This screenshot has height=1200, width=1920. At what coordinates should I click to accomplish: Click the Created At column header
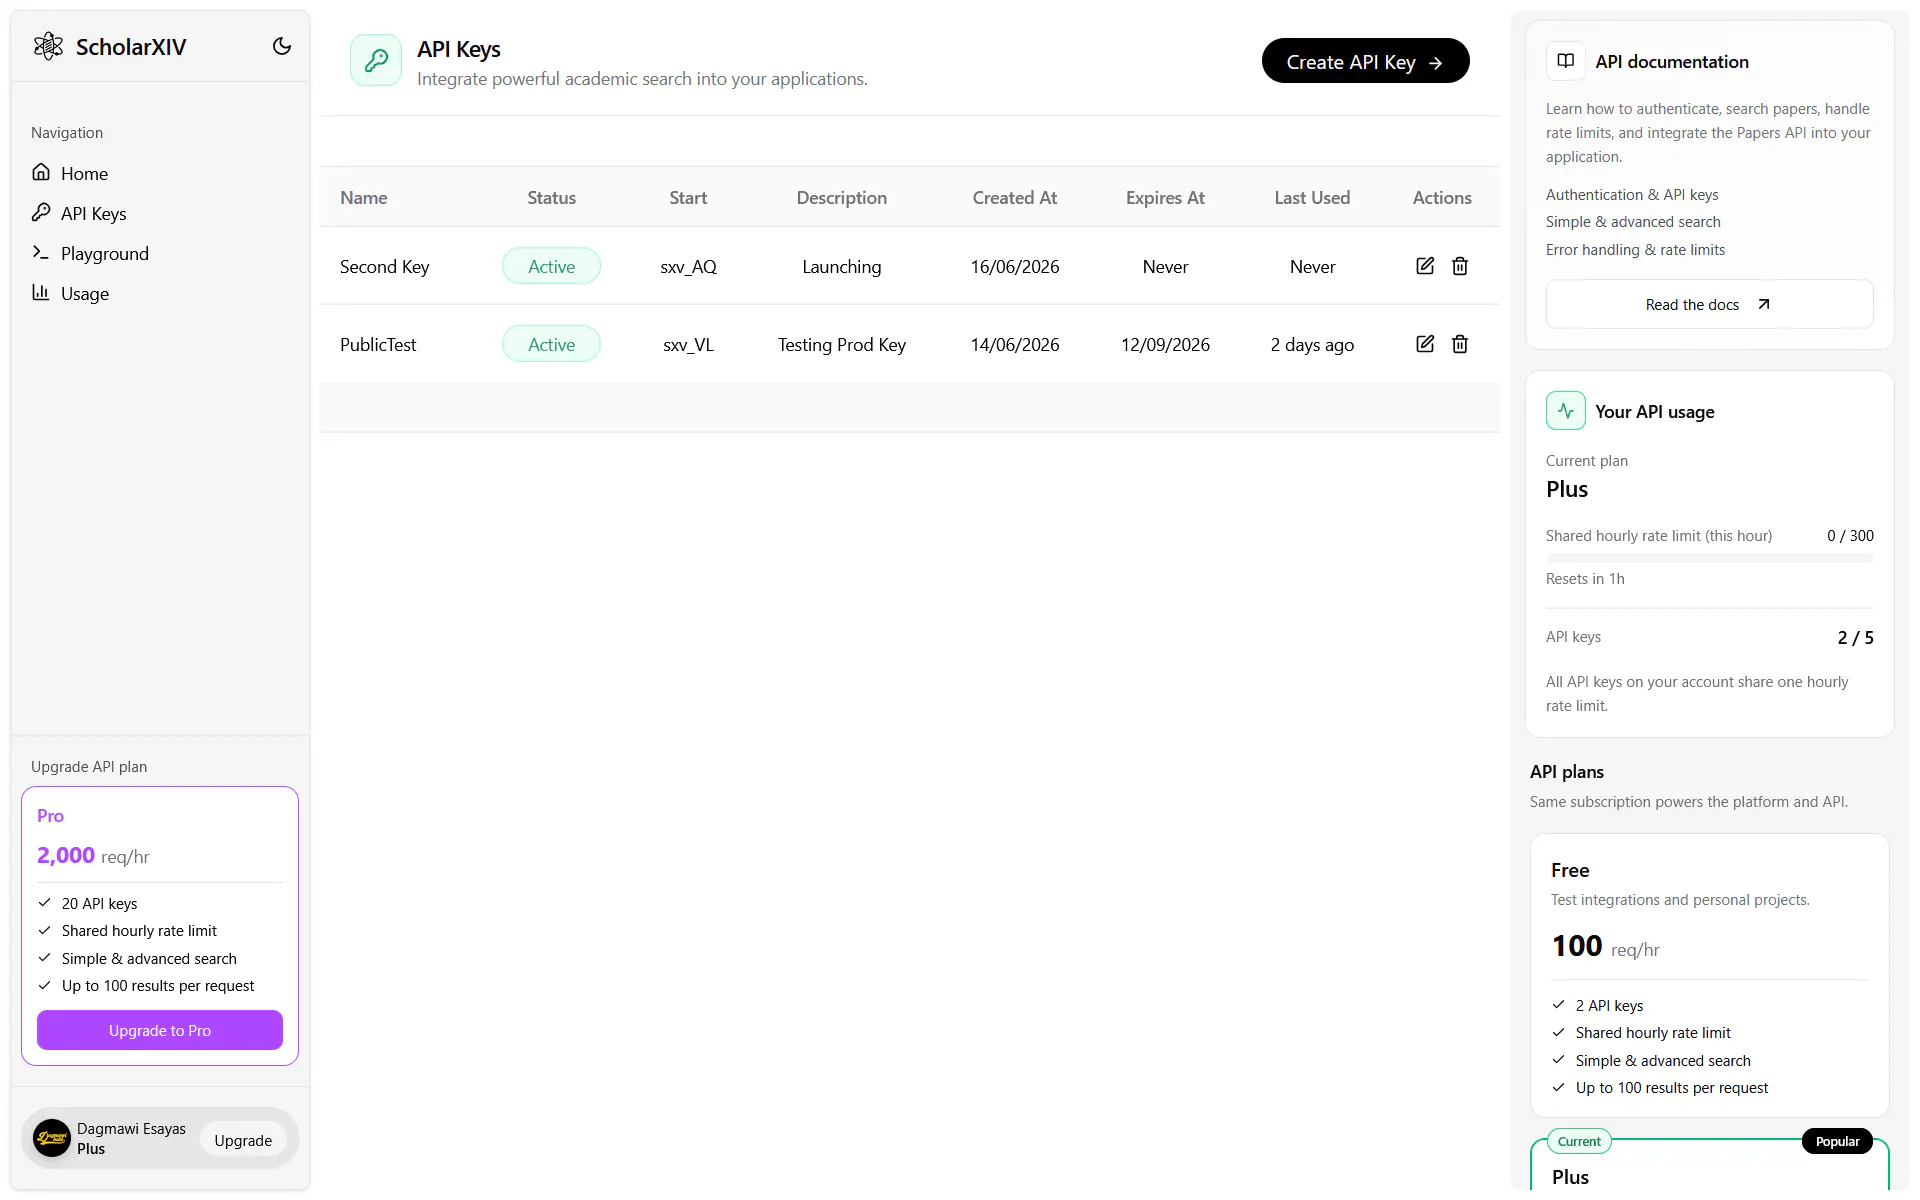(x=1014, y=197)
